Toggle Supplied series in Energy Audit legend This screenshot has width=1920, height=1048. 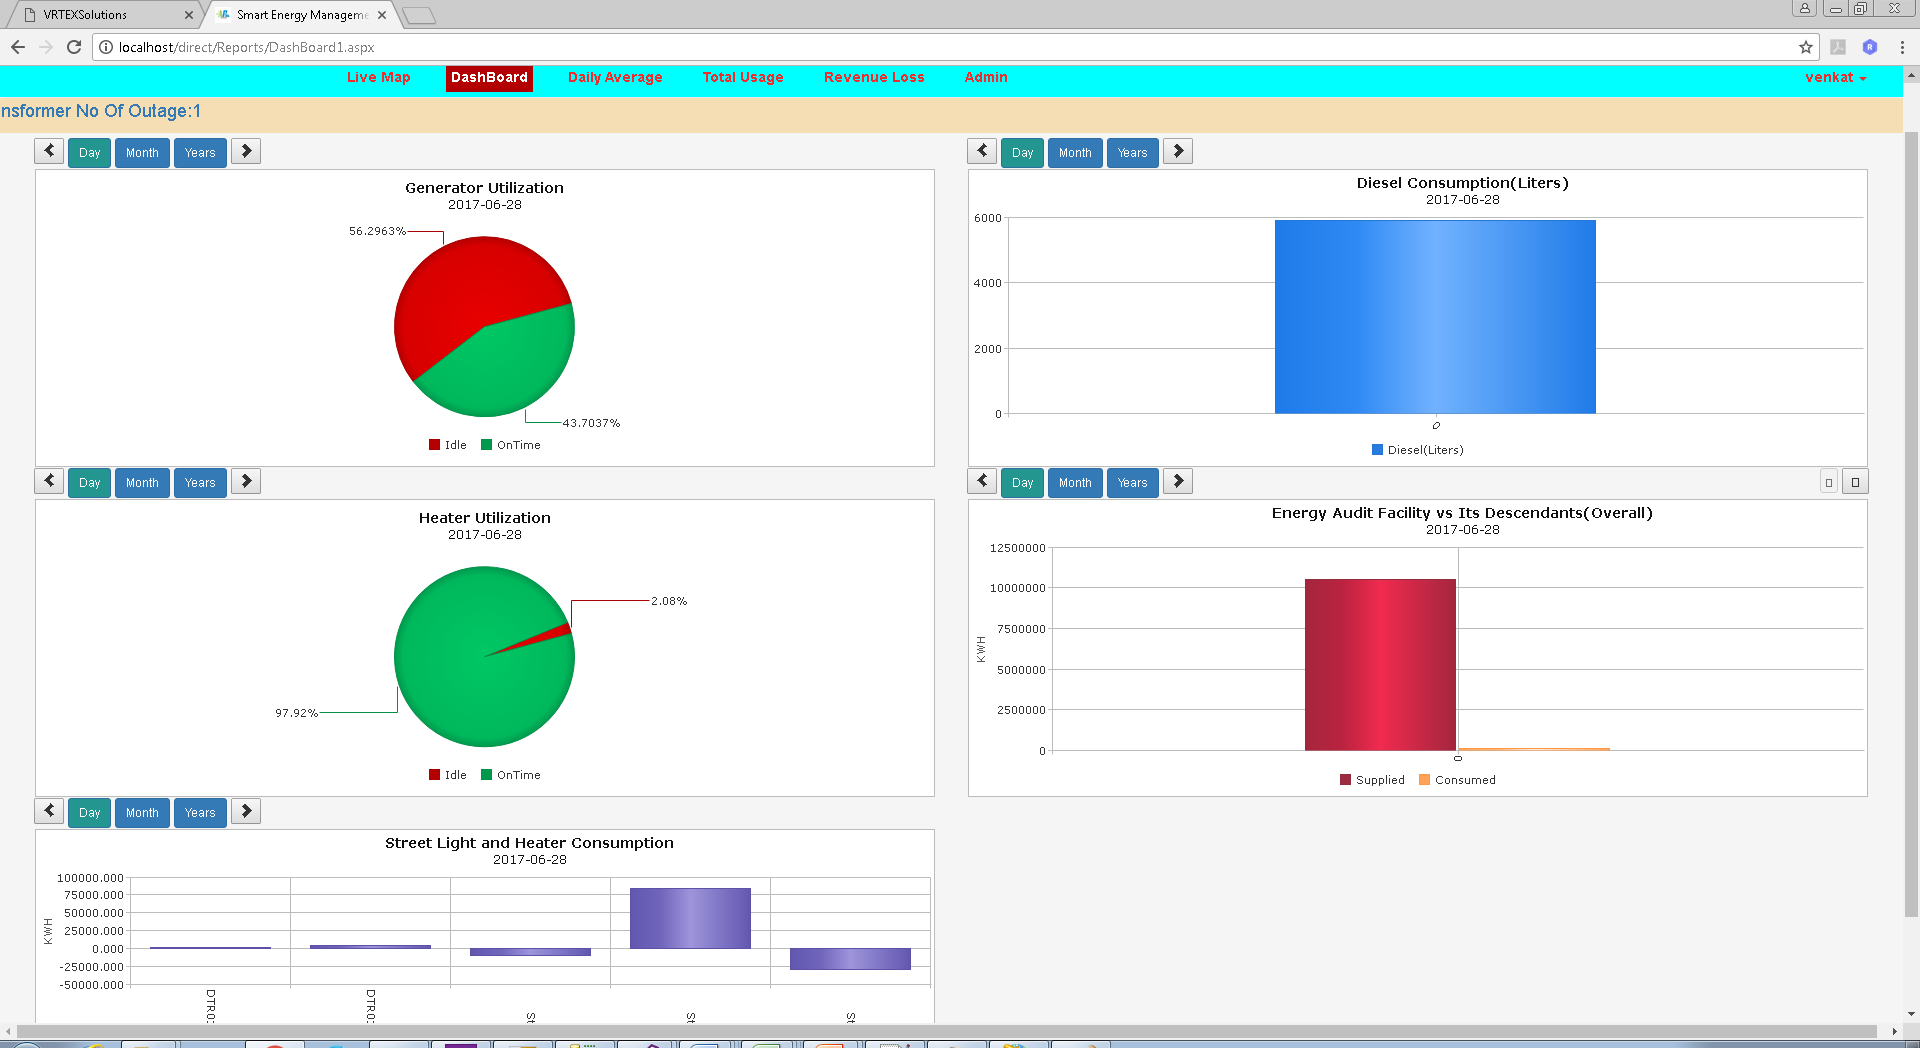pos(1372,780)
